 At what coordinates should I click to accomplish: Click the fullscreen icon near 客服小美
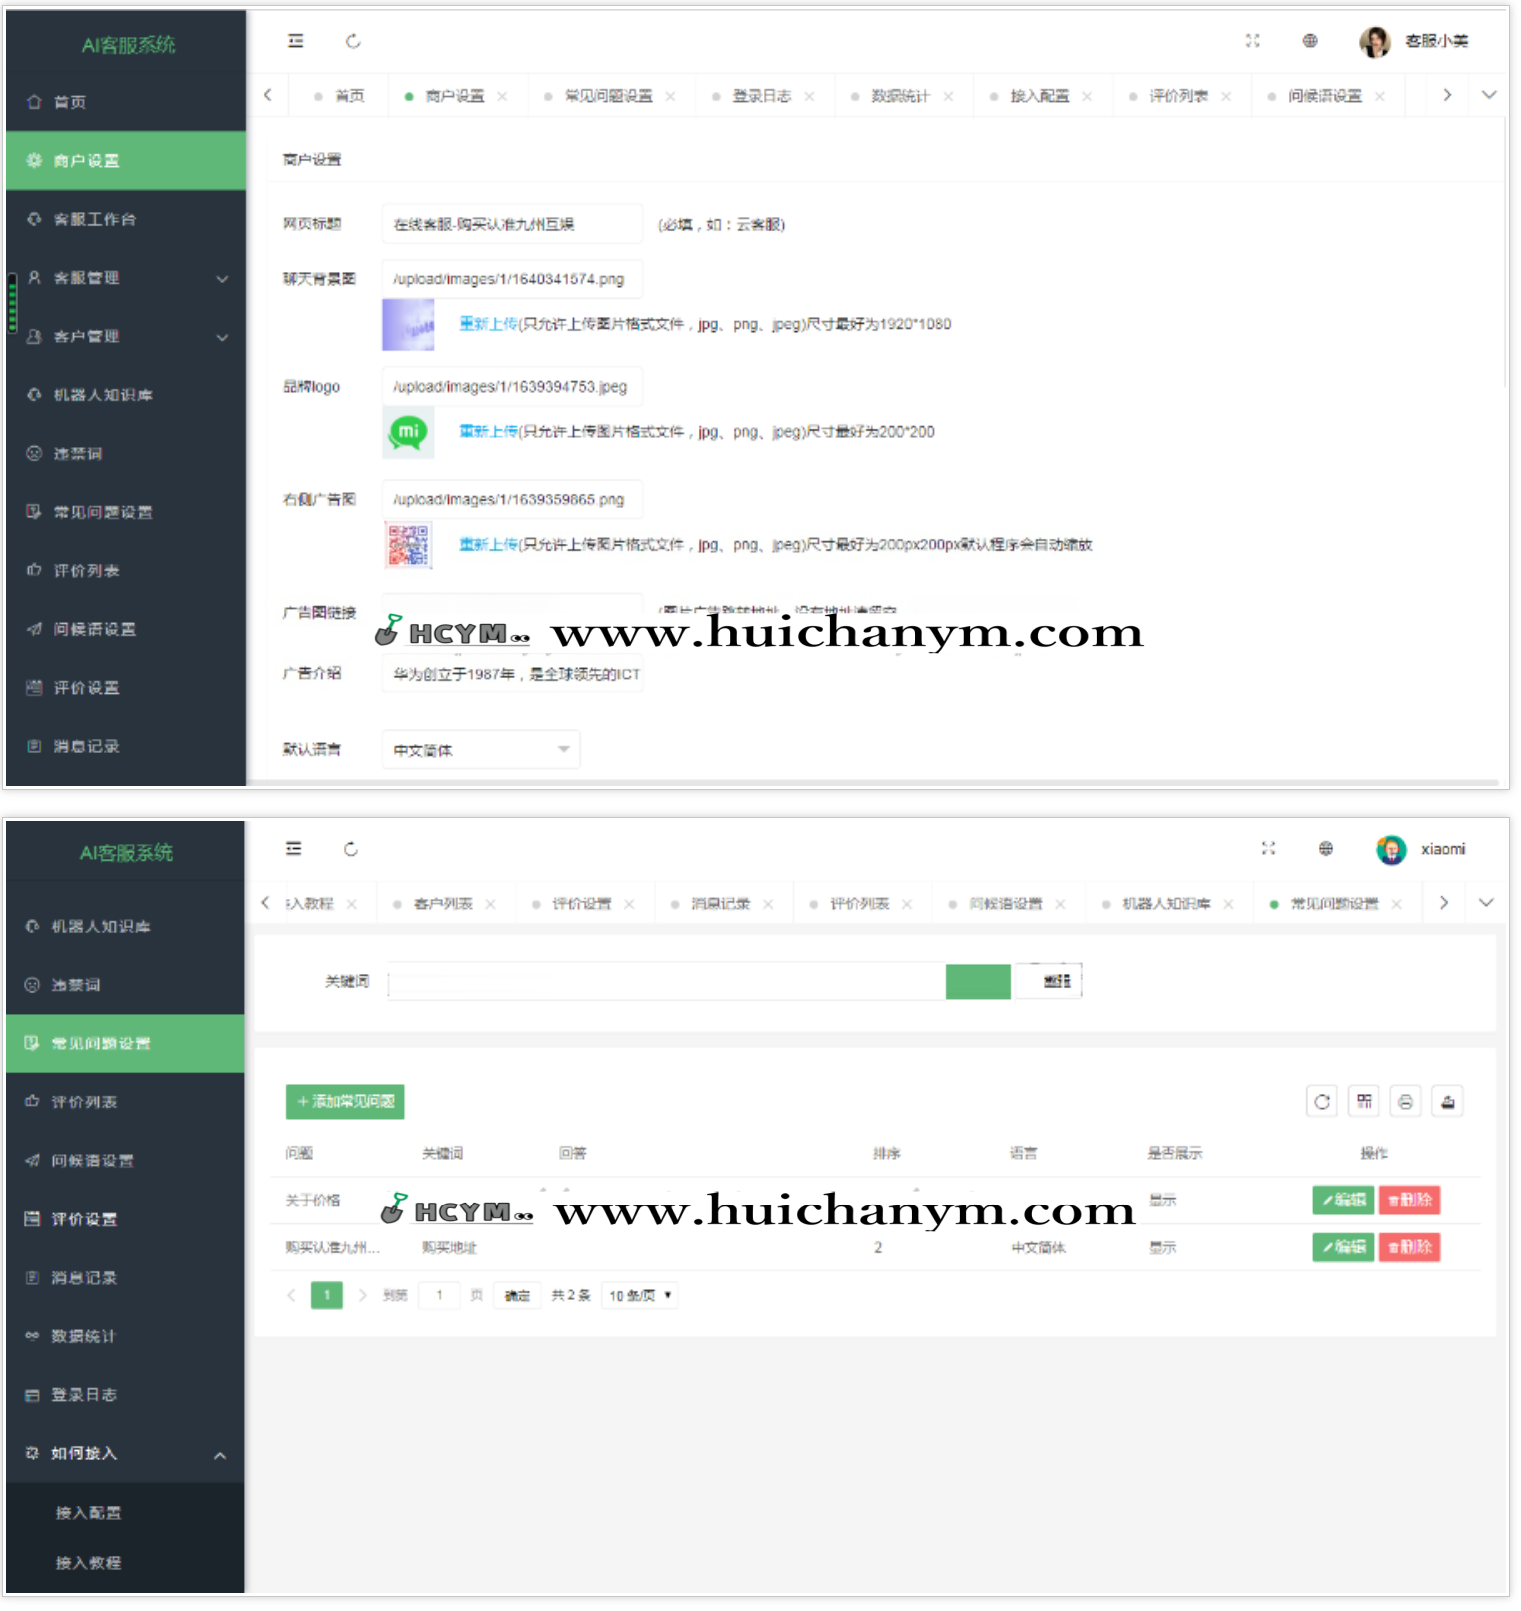coord(1252,41)
